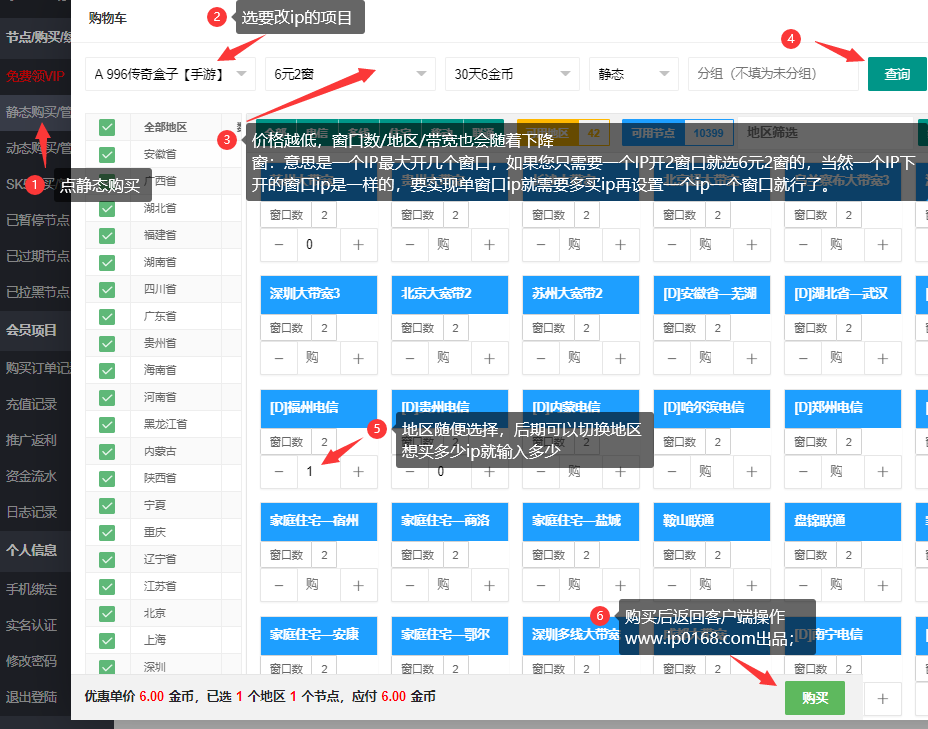This screenshot has height=729, width=928.
Task: Click plus on [D]郑州电信 card
Action: (882, 472)
